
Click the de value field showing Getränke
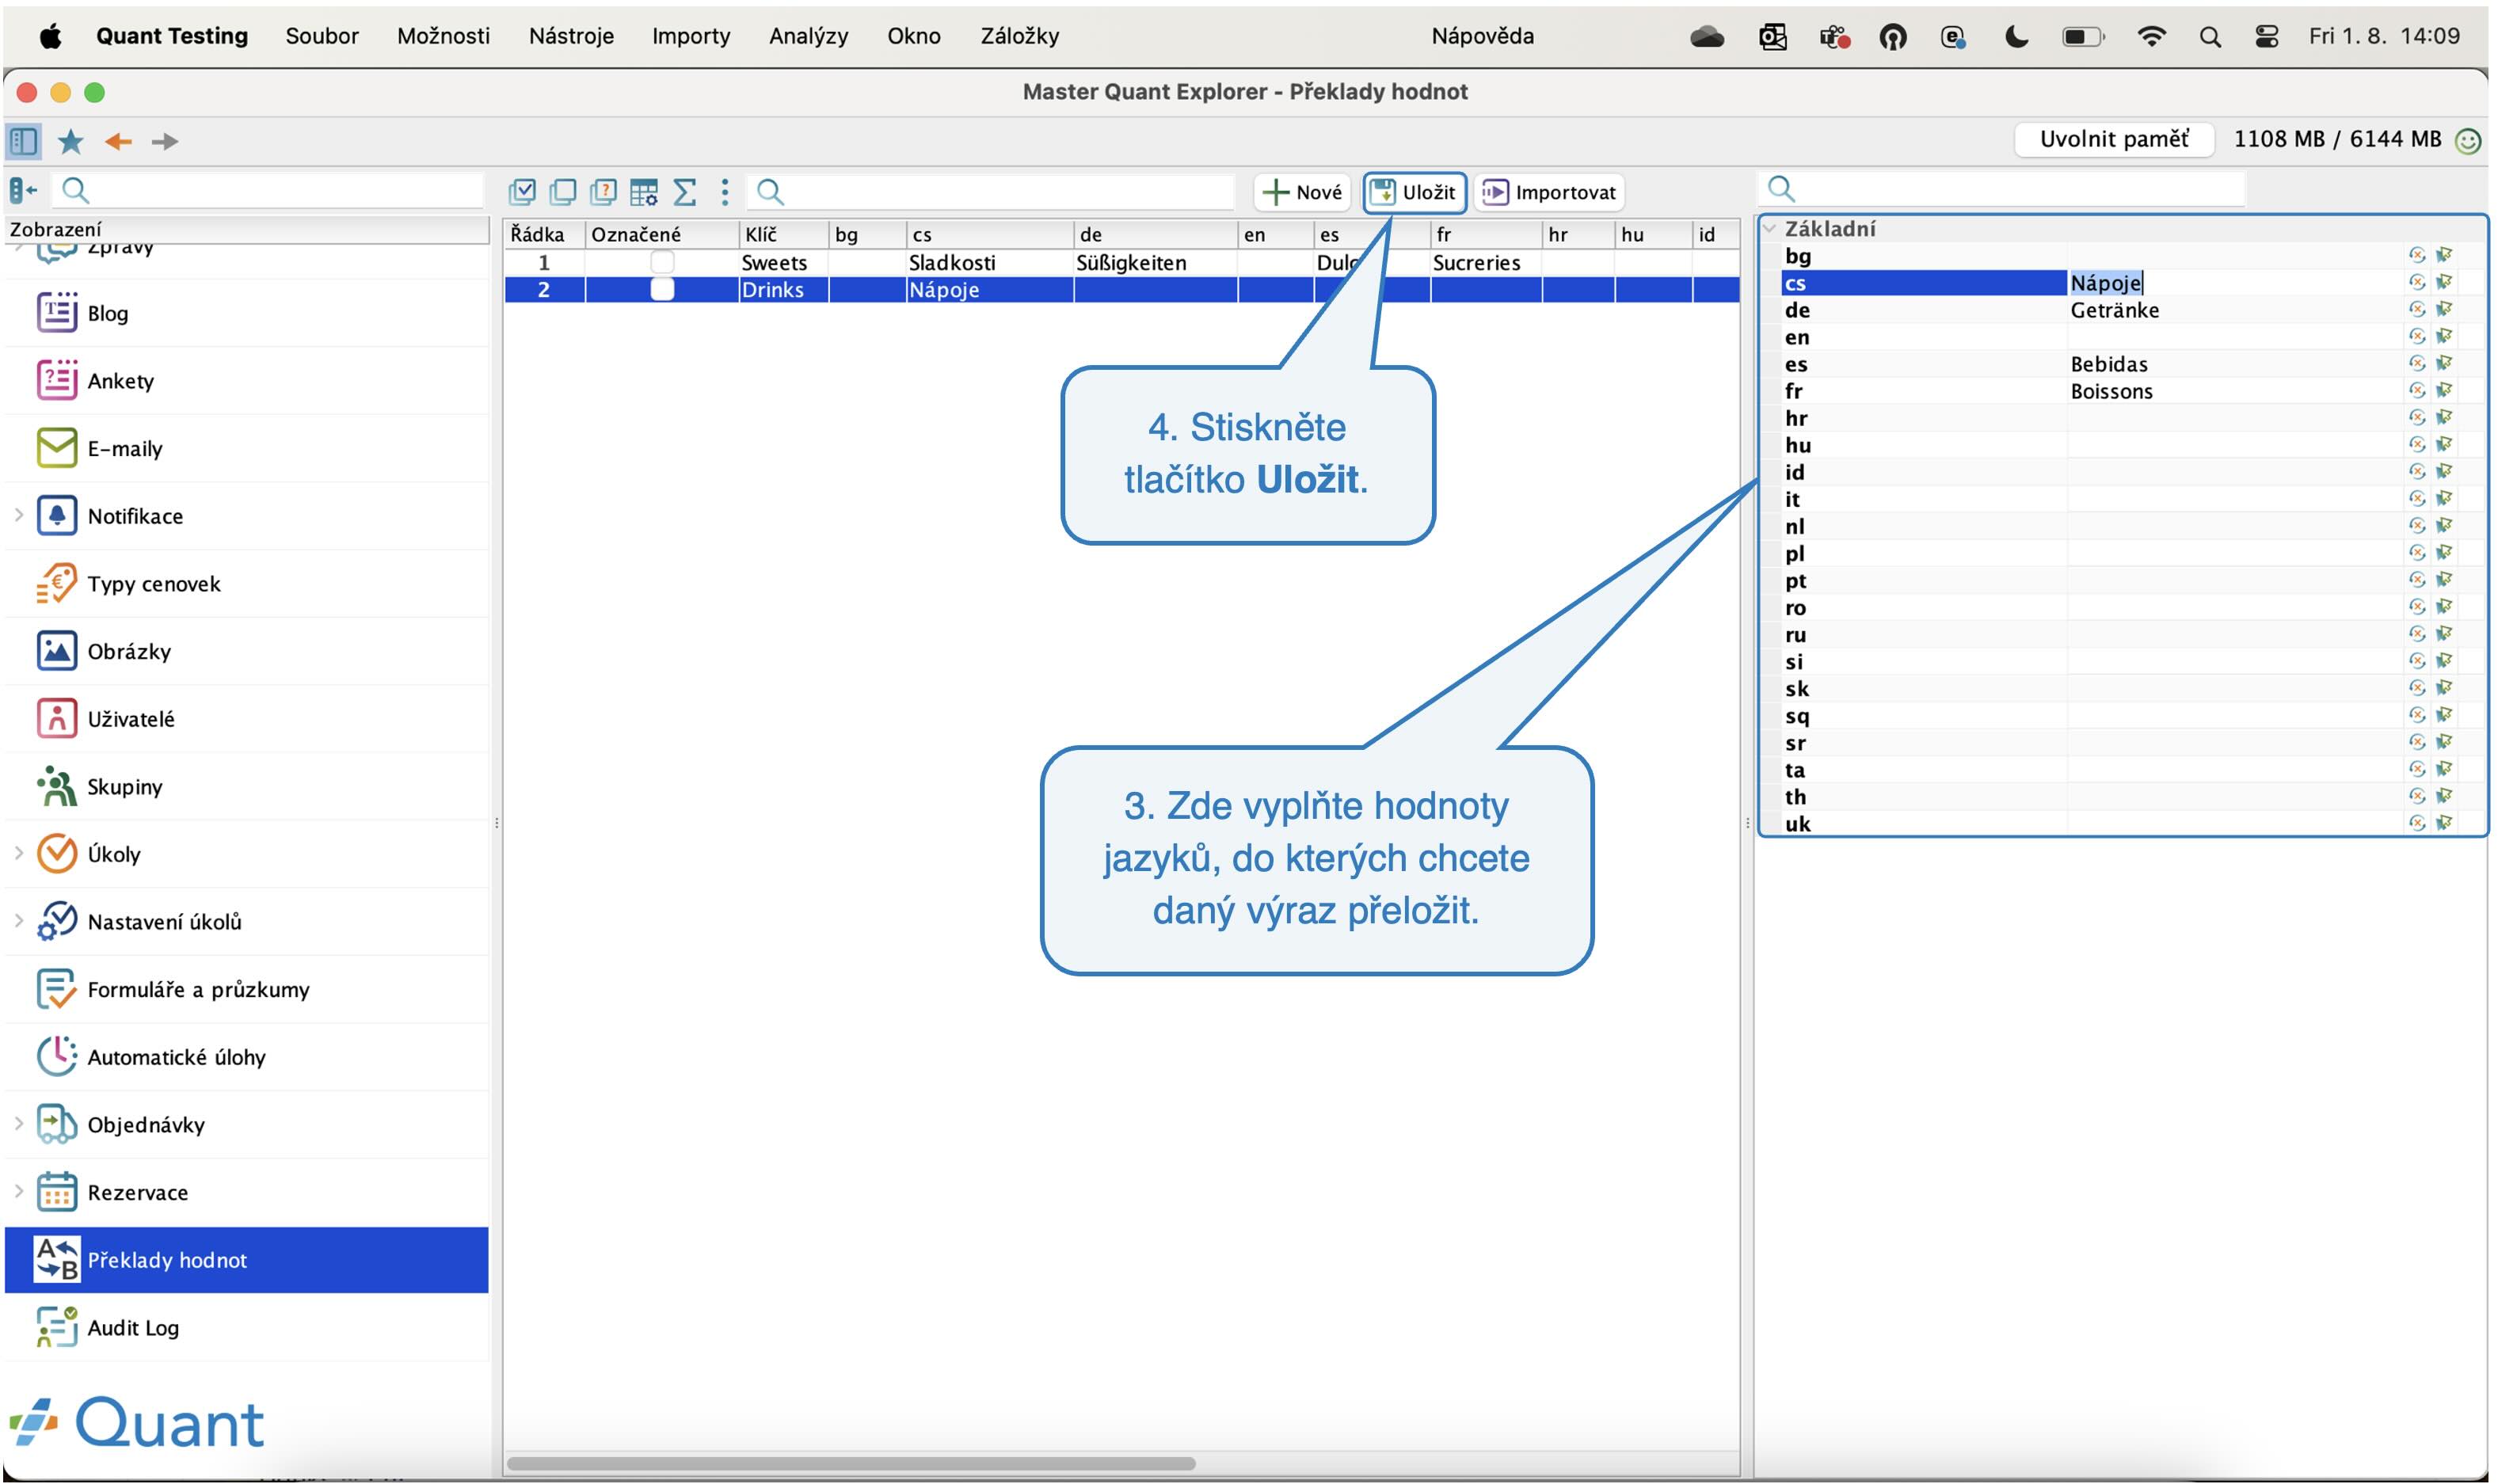click(x=2235, y=310)
